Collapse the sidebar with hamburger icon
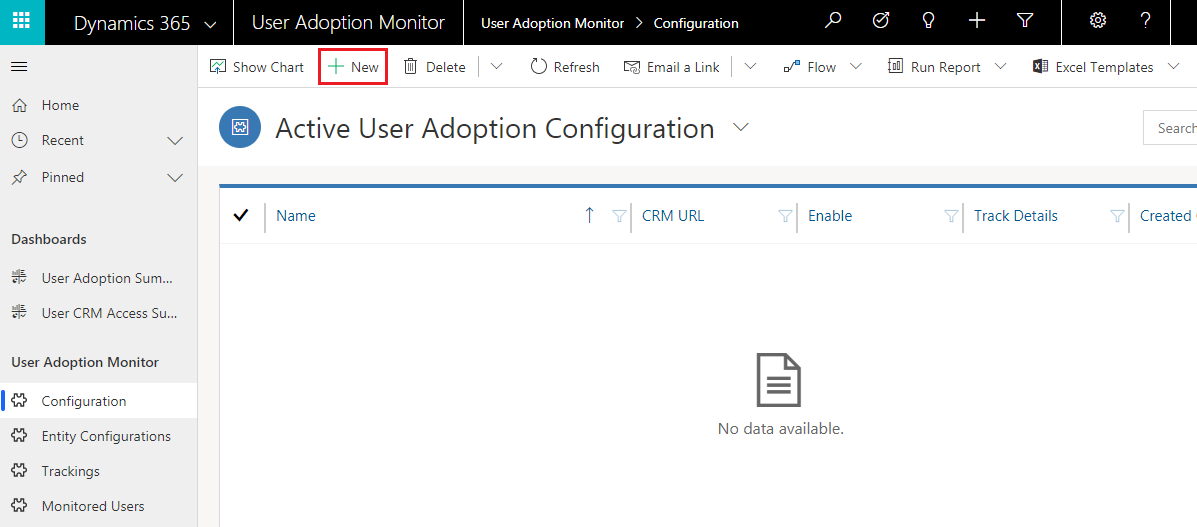This screenshot has height=527, width=1197. click(x=19, y=67)
